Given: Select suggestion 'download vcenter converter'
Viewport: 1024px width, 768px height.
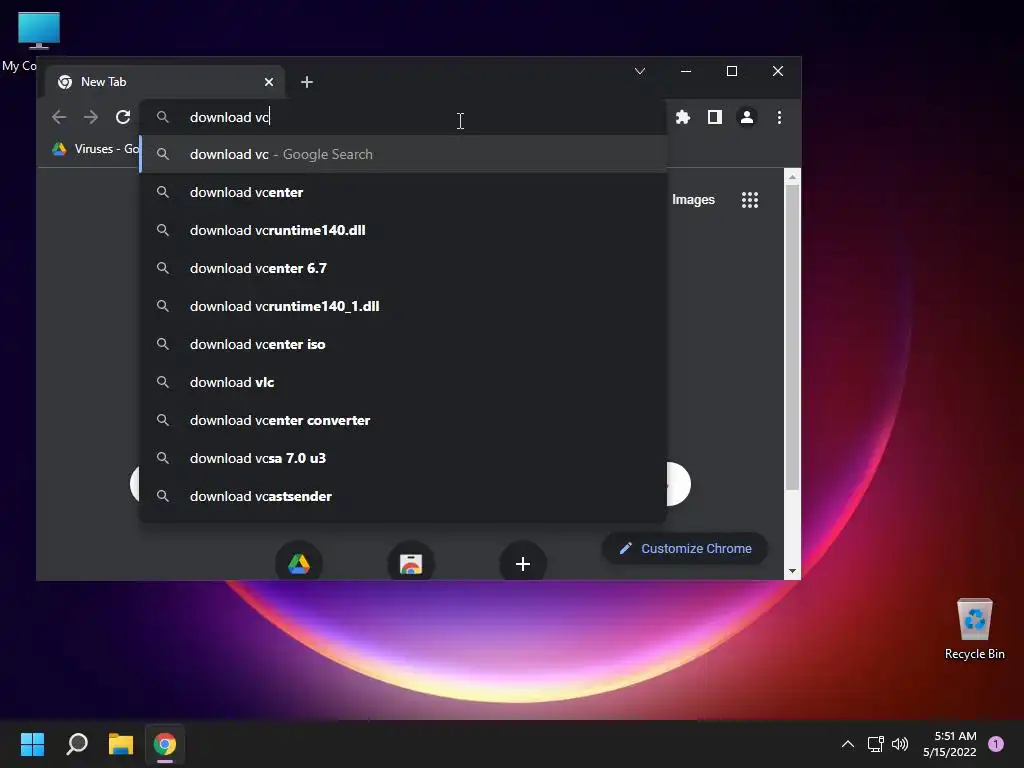Looking at the screenshot, I should (x=404, y=421).
